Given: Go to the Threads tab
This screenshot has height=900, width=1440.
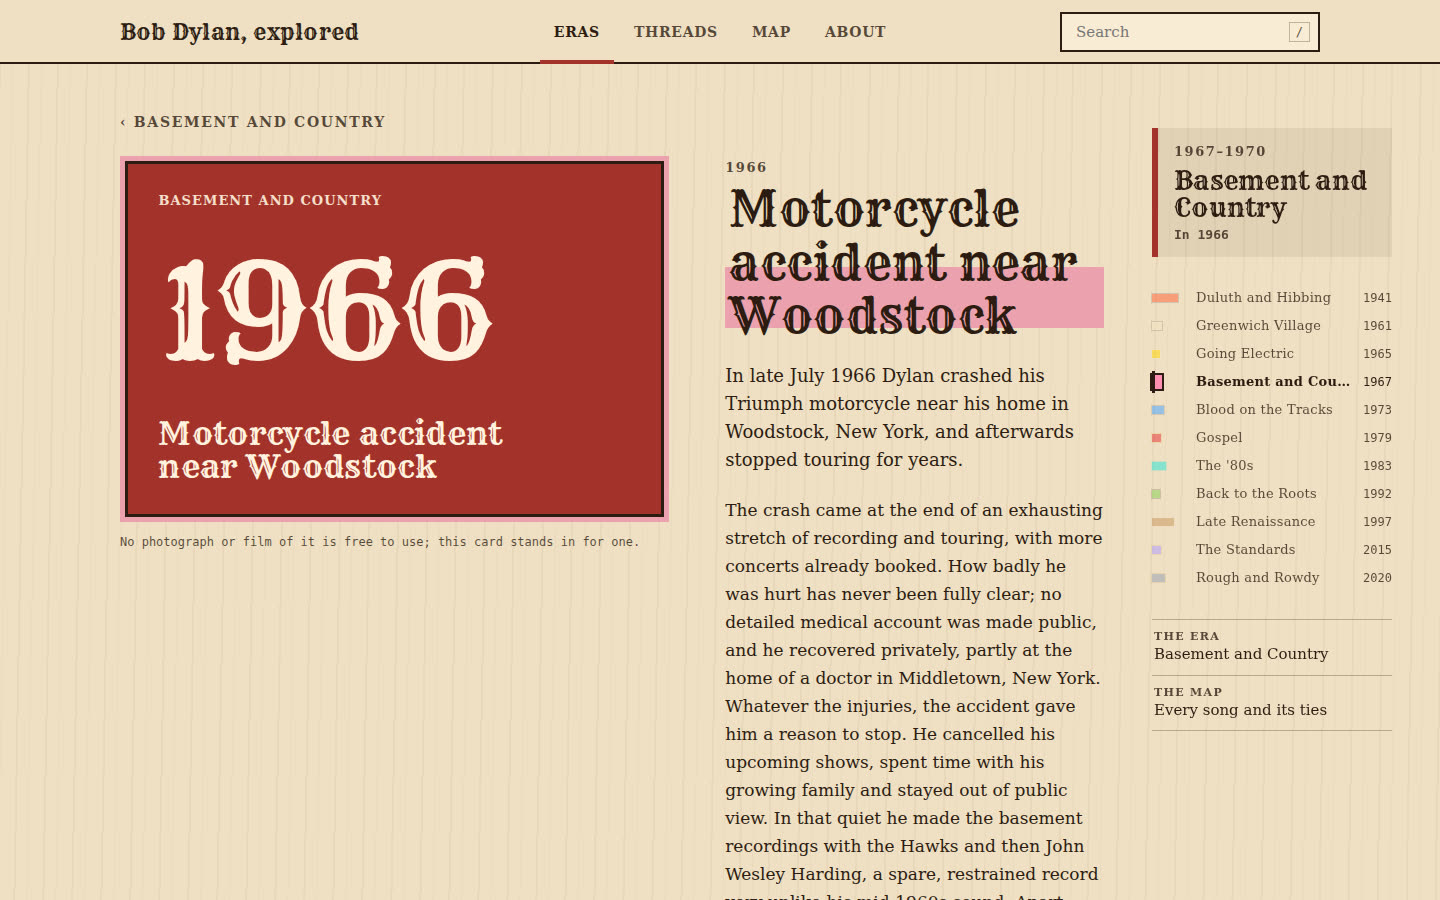Looking at the screenshot, I should click(675, 32).
